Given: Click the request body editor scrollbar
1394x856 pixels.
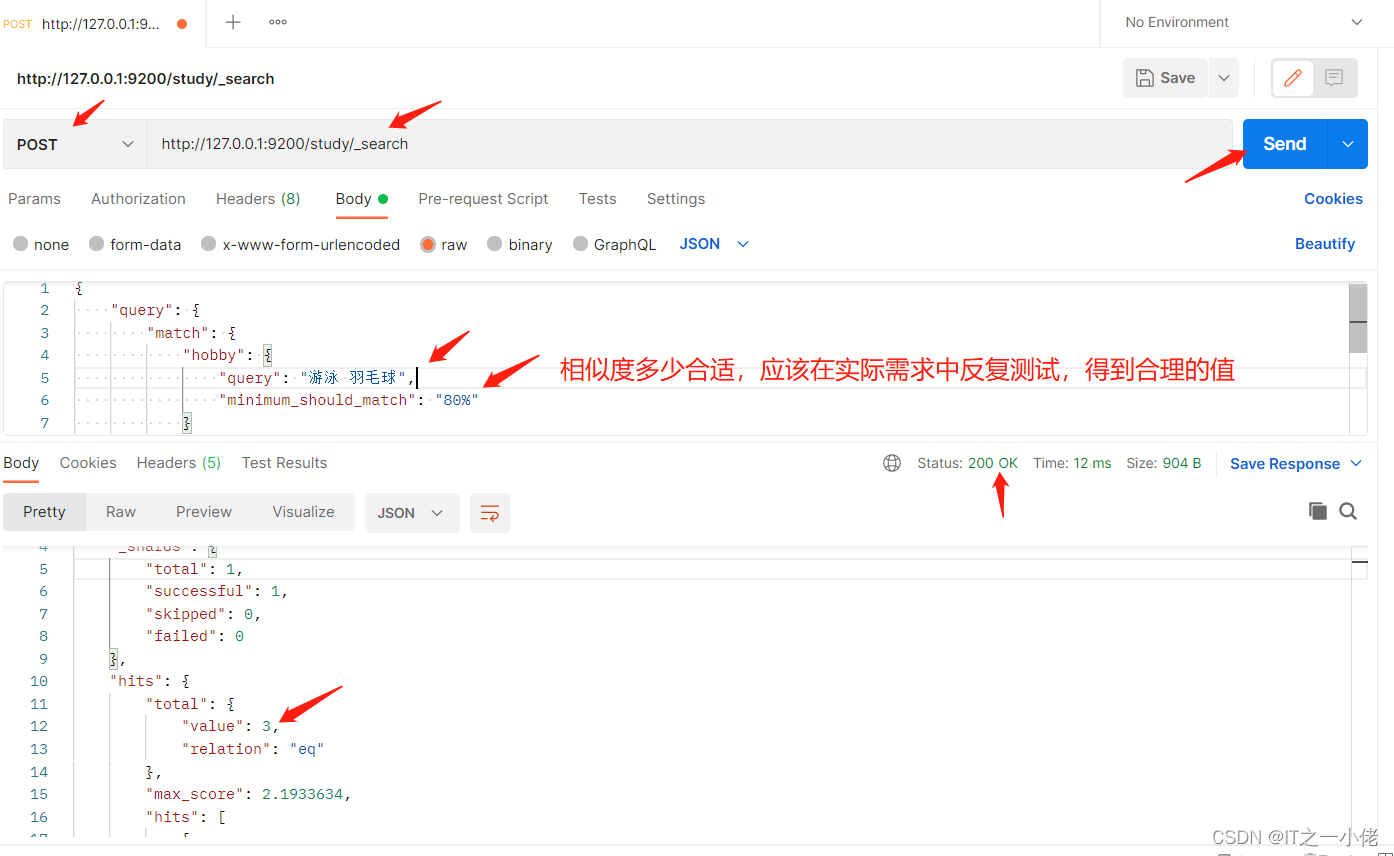Looking at the screenshot, I should click(x=1357, y=318).
